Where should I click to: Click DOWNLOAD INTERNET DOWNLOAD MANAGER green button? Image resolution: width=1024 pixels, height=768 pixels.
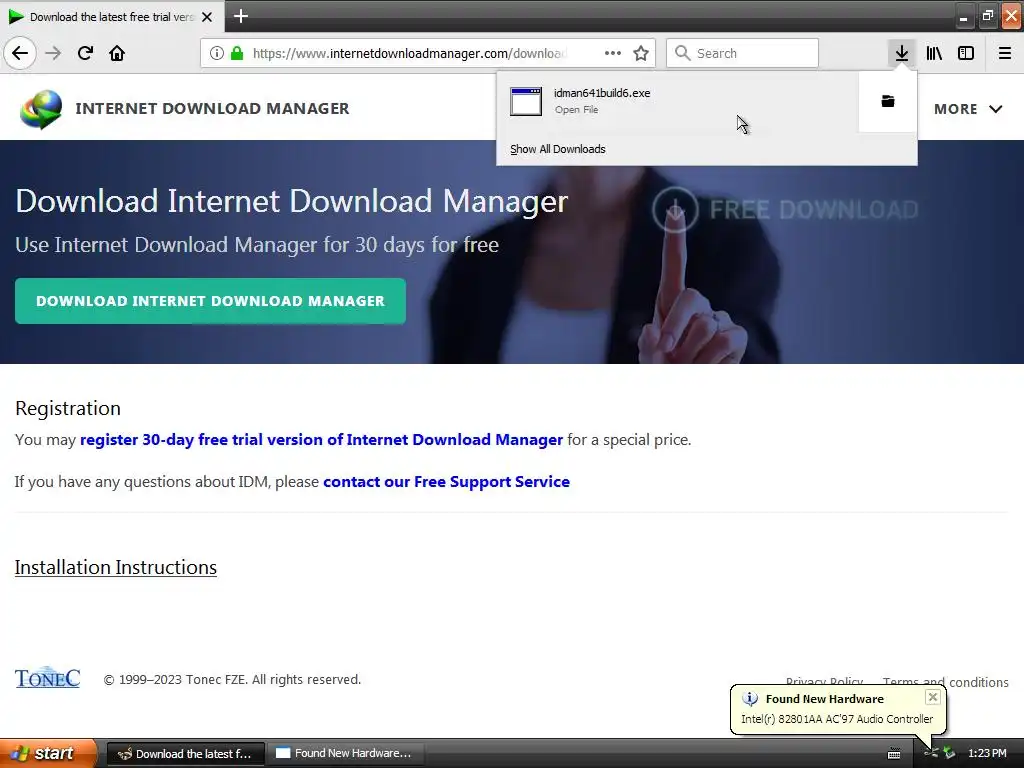point(210,301)
